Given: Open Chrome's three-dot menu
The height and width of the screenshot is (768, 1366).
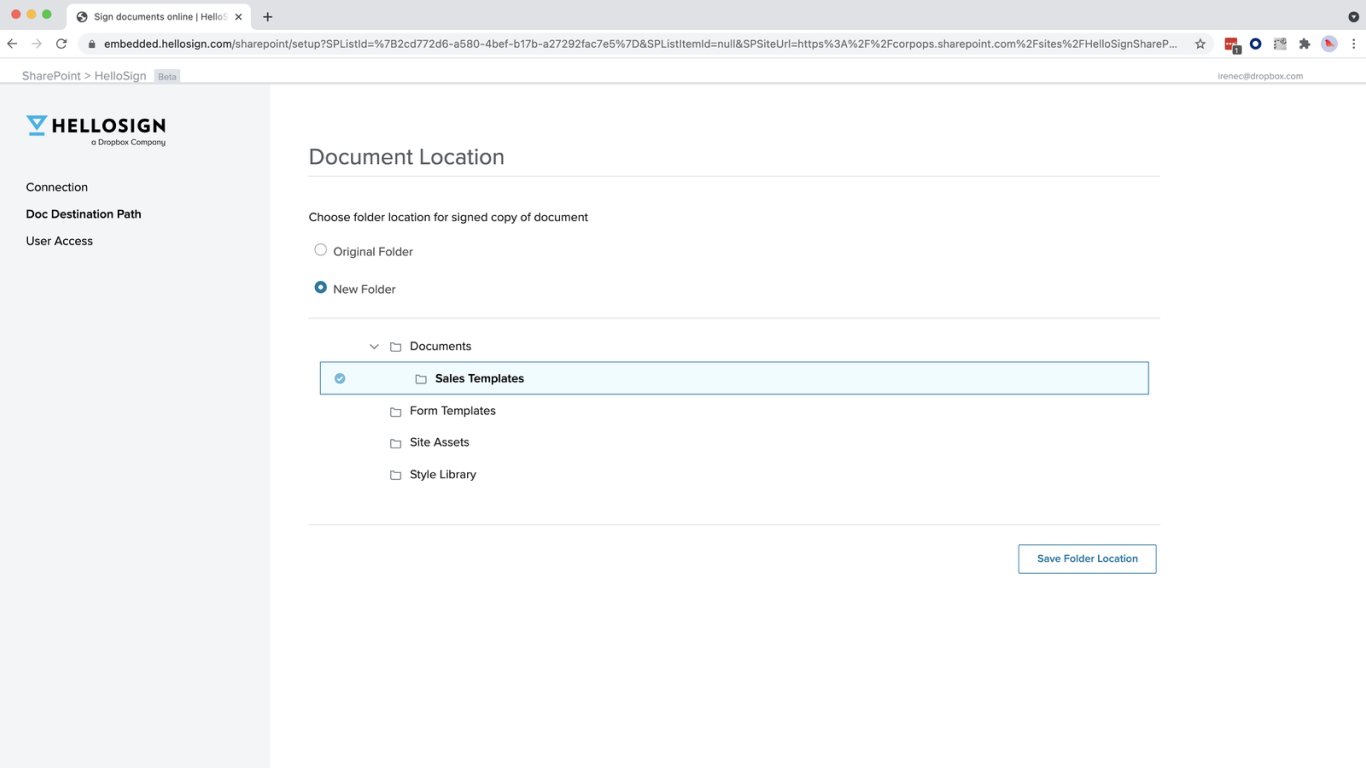Looking at the screenshot, I should coord(1353,44).
